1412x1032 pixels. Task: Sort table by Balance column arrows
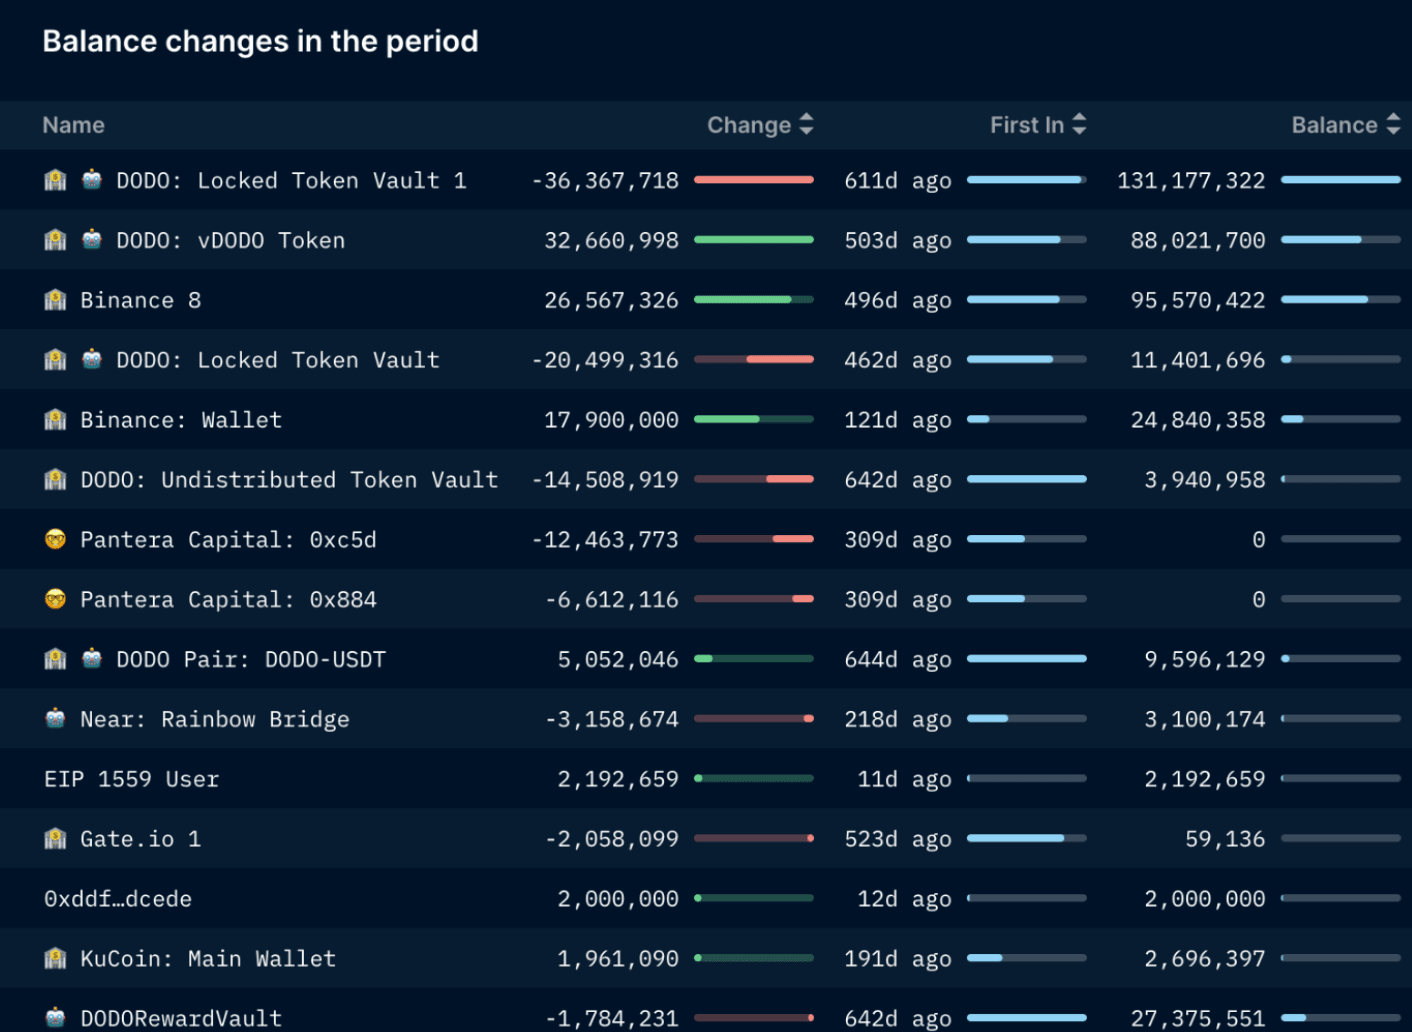tap(1393, 125)
